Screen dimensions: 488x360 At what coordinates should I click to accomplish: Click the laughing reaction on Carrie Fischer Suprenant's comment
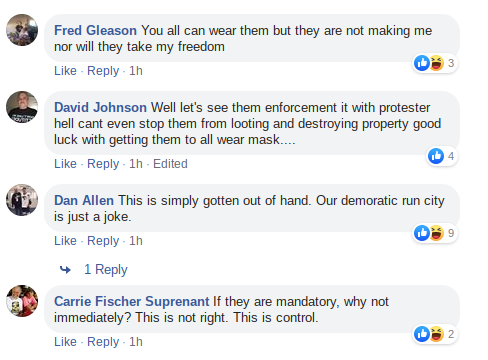click(x=436, y=334)
